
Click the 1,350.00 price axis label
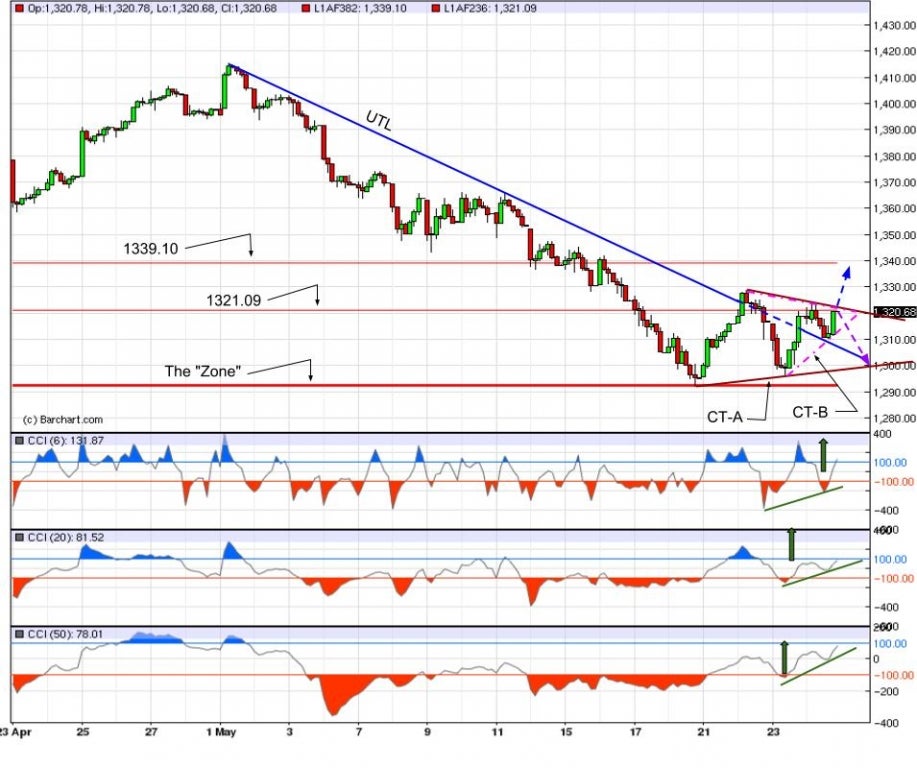[x=894, y=235]
